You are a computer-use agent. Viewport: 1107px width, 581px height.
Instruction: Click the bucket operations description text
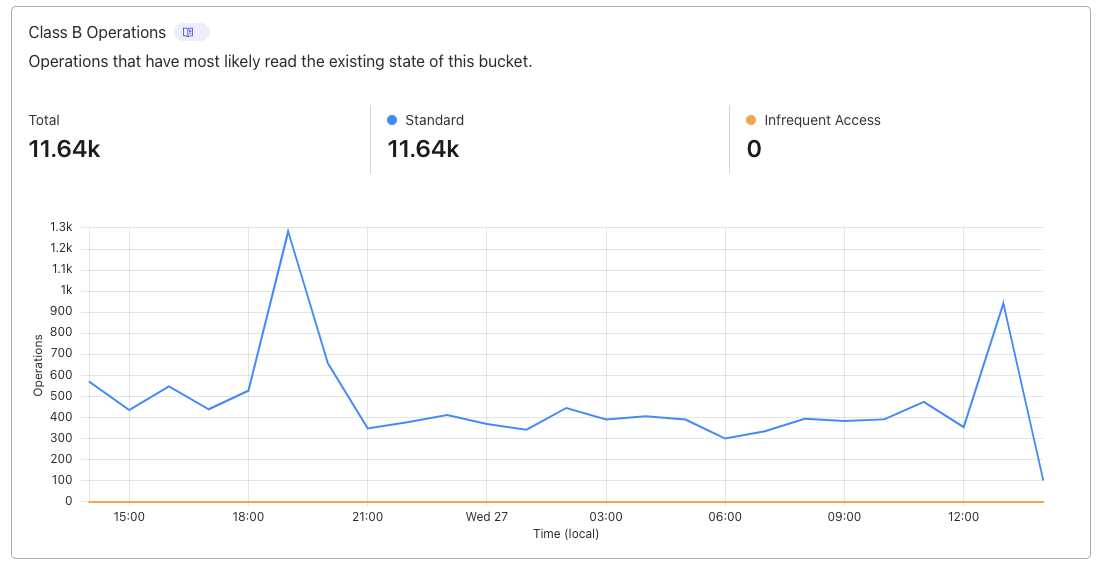coord(280,62)
